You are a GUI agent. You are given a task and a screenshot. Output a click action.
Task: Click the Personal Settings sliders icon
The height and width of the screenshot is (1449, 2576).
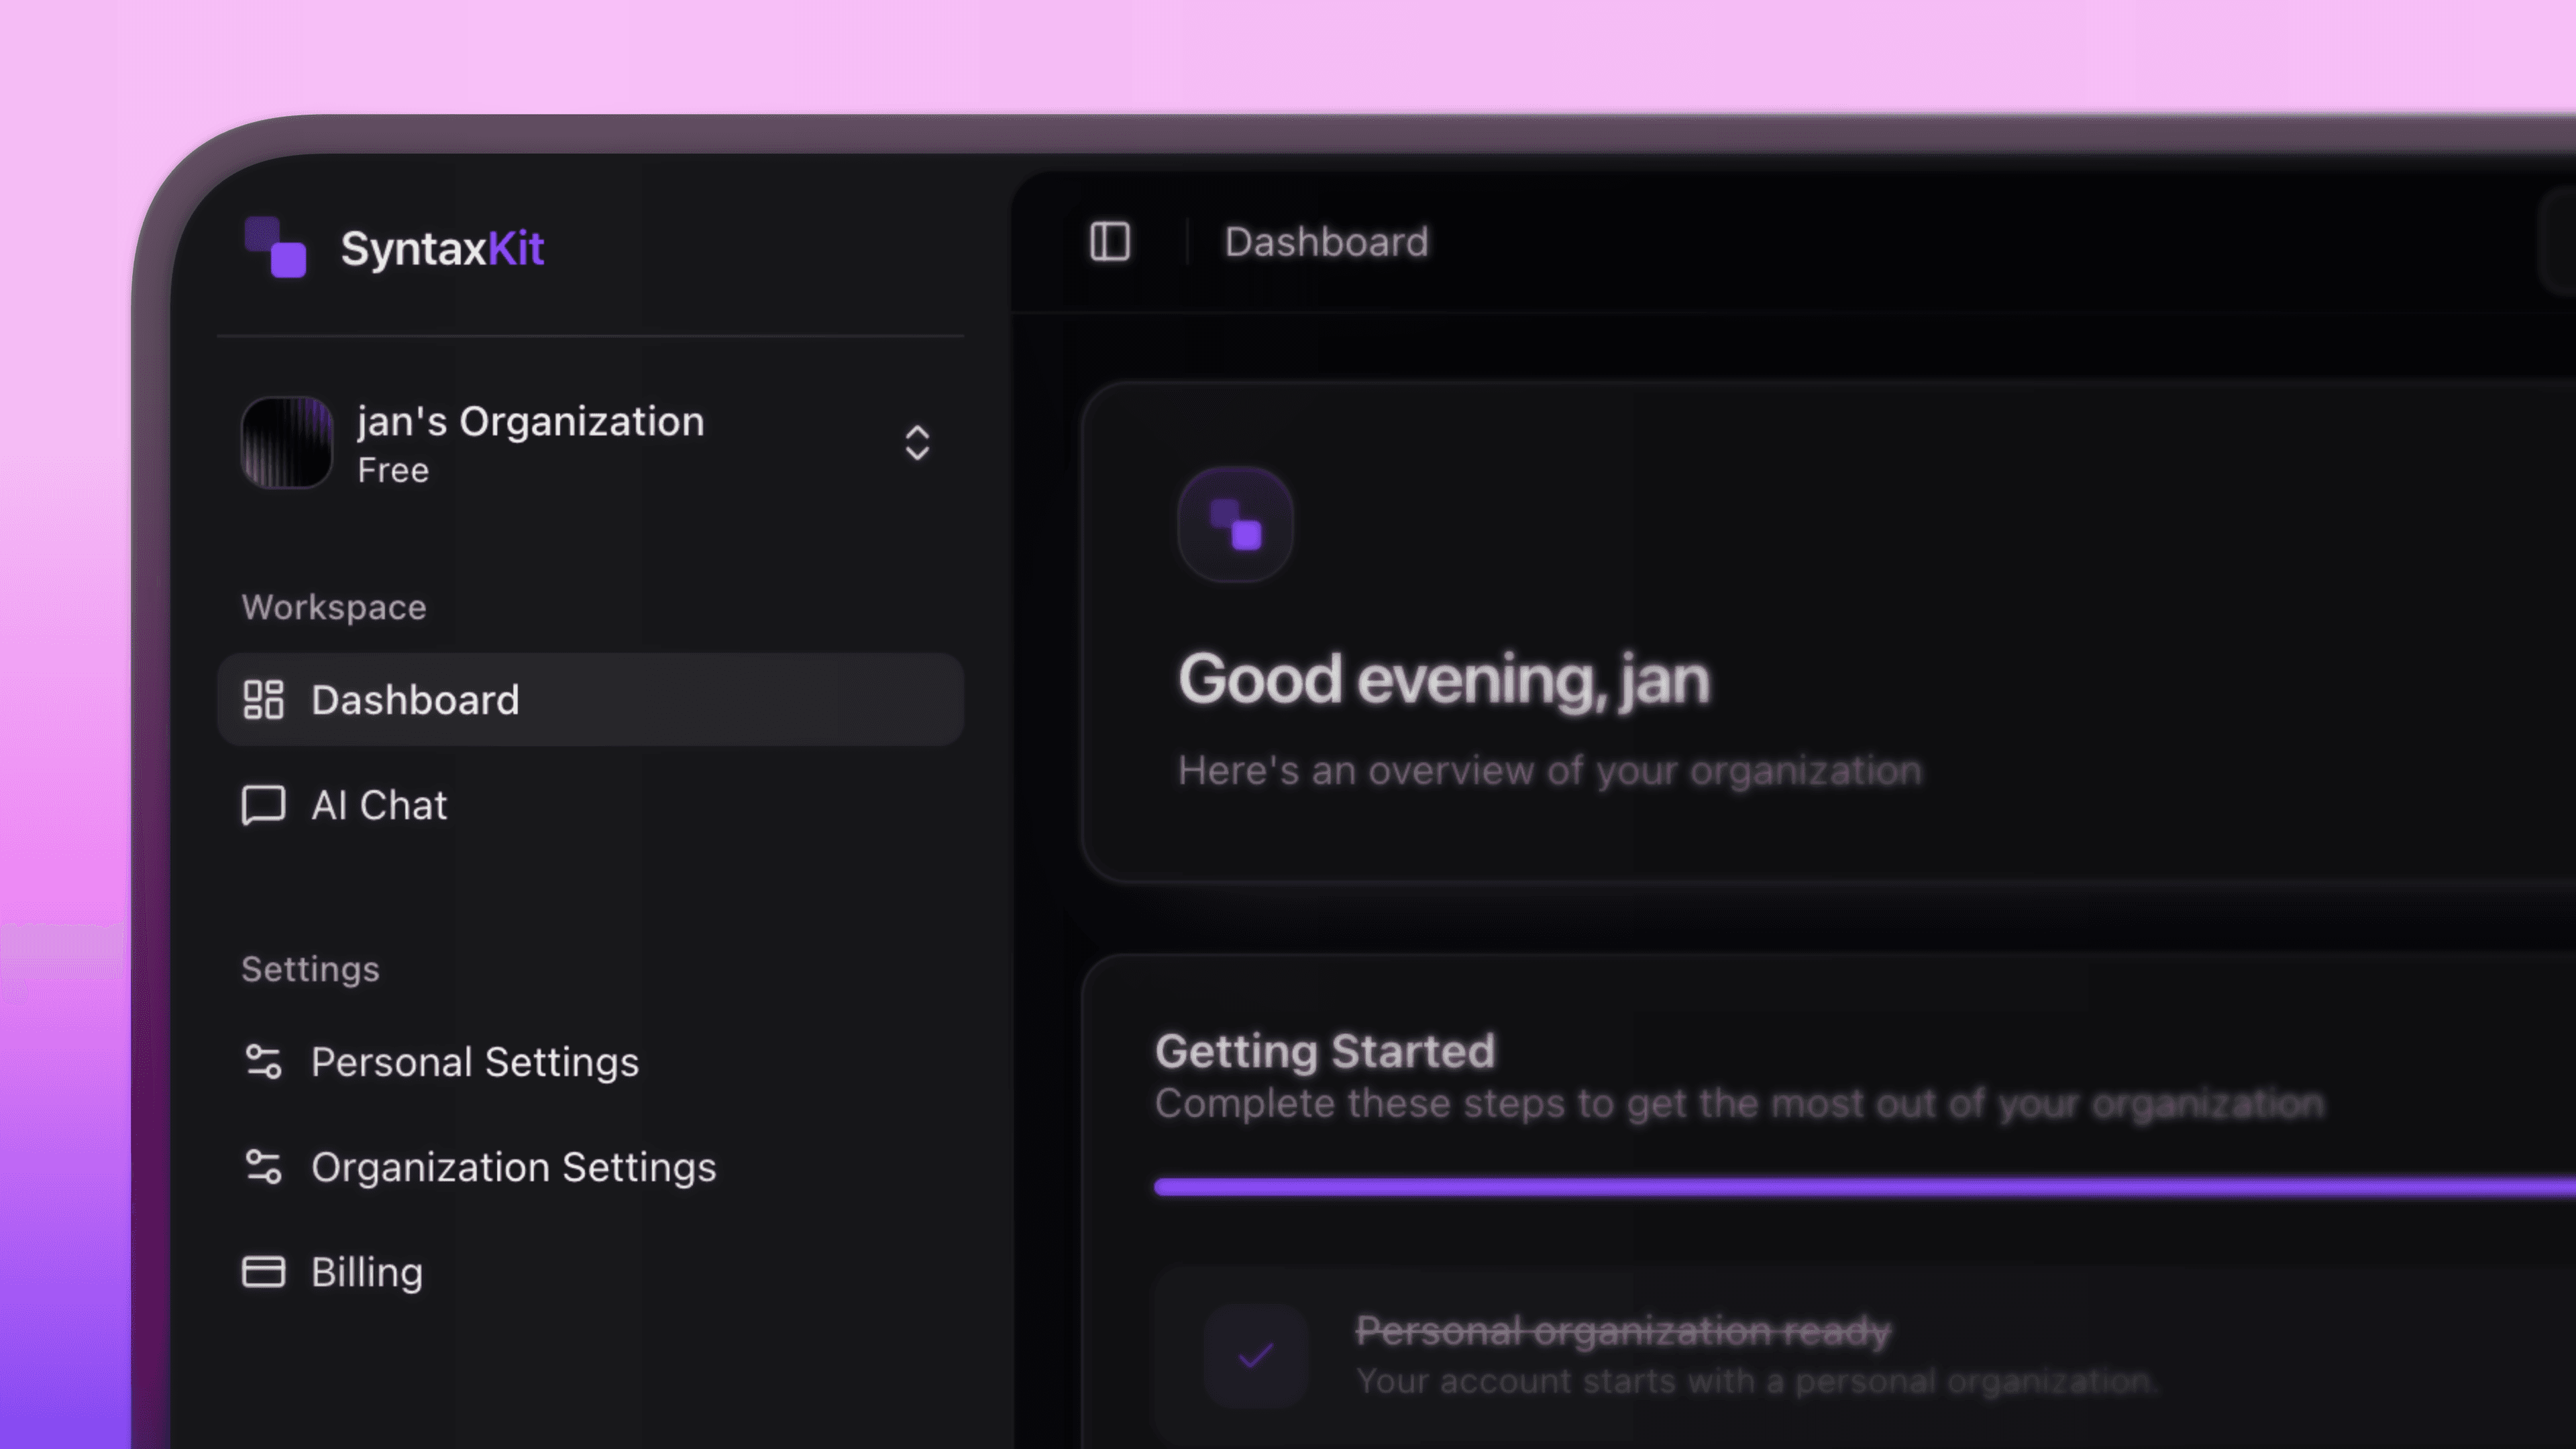point(264,1062)
